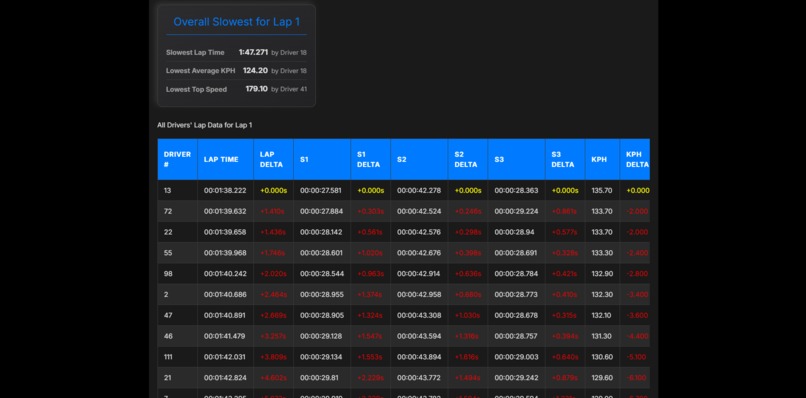Click S1 time 00:00:29.81
This screenshot has width=806, height=398.
click(319, 378)
